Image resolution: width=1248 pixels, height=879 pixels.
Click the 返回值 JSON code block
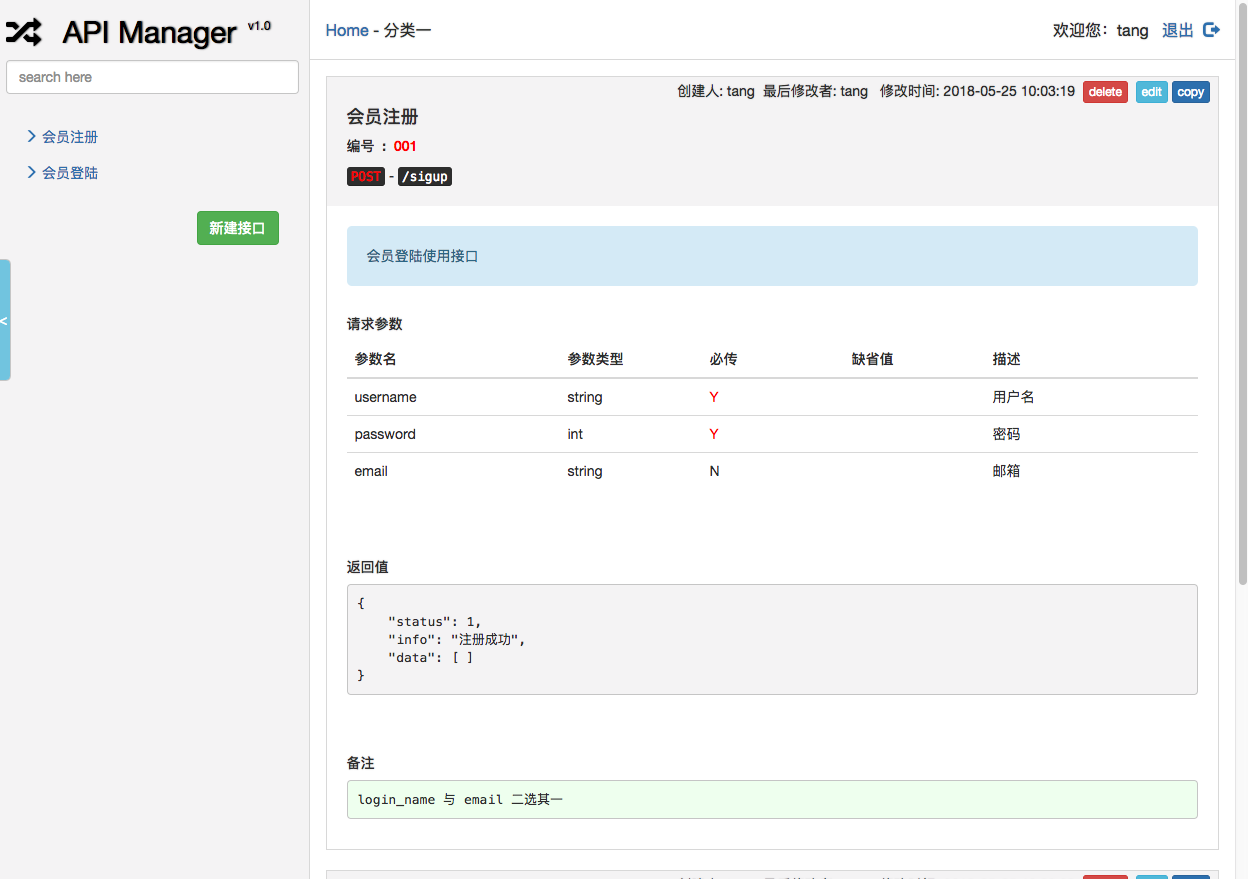pyautogui.click(x=772, y=639)
